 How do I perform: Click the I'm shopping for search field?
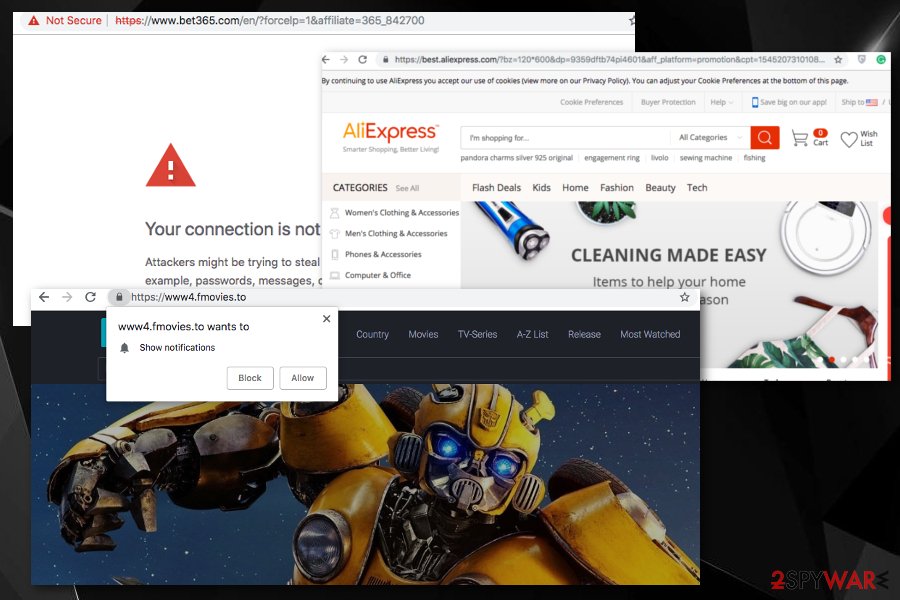point(565,138)
